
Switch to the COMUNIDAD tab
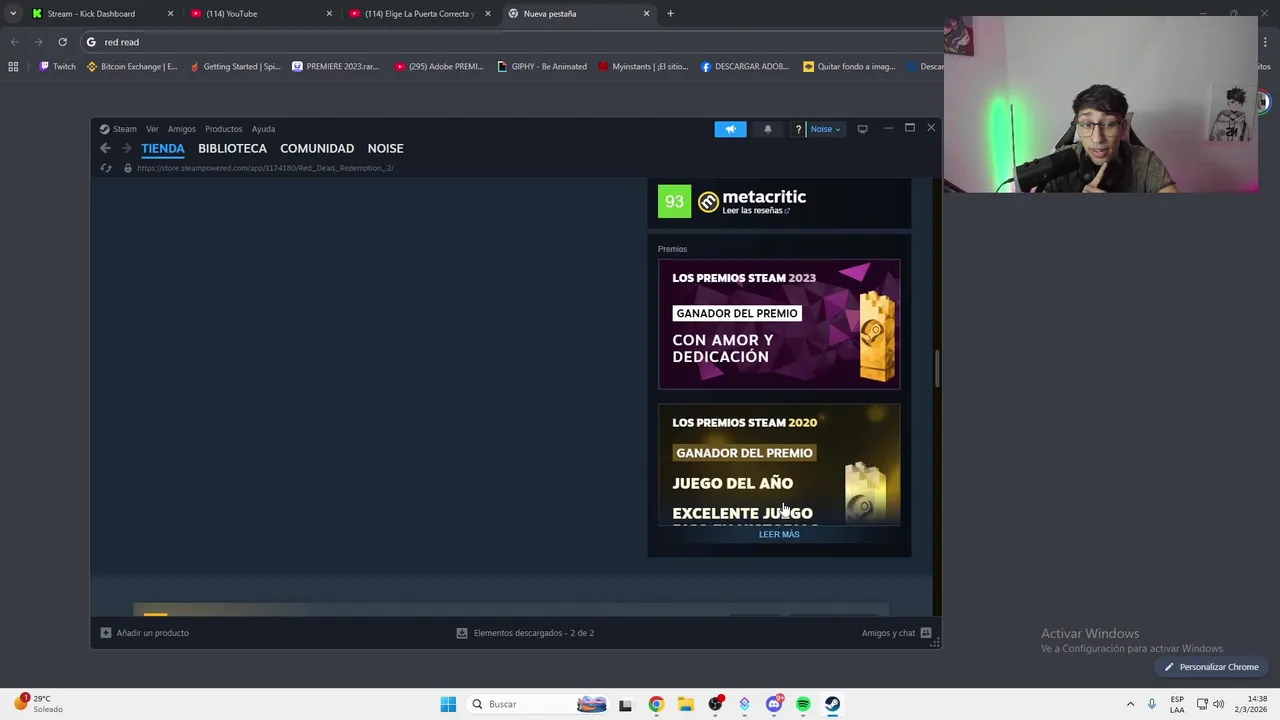317,148
